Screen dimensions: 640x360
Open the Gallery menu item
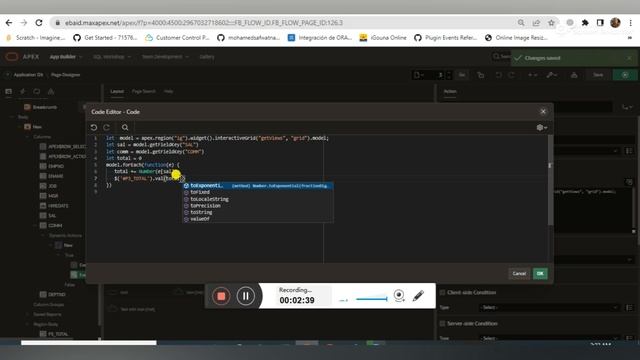207,57
